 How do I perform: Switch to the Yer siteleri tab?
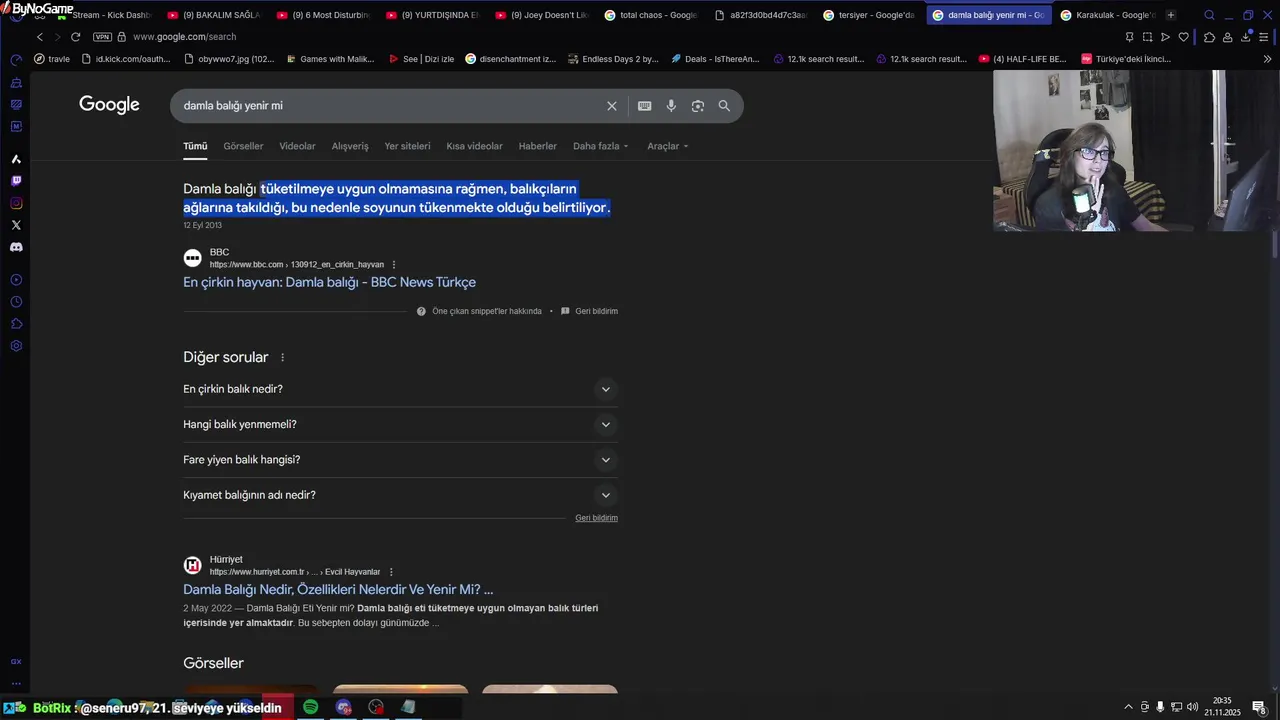(407, 146)
